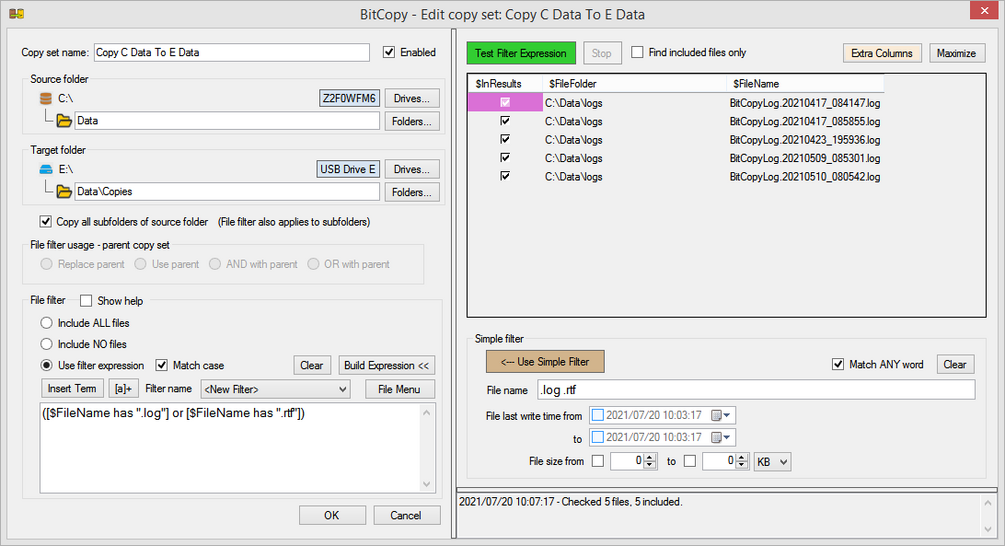Screen dimensions: 1005x546
Task: Increase the File size from value
Action: click(x=650, y=458)
